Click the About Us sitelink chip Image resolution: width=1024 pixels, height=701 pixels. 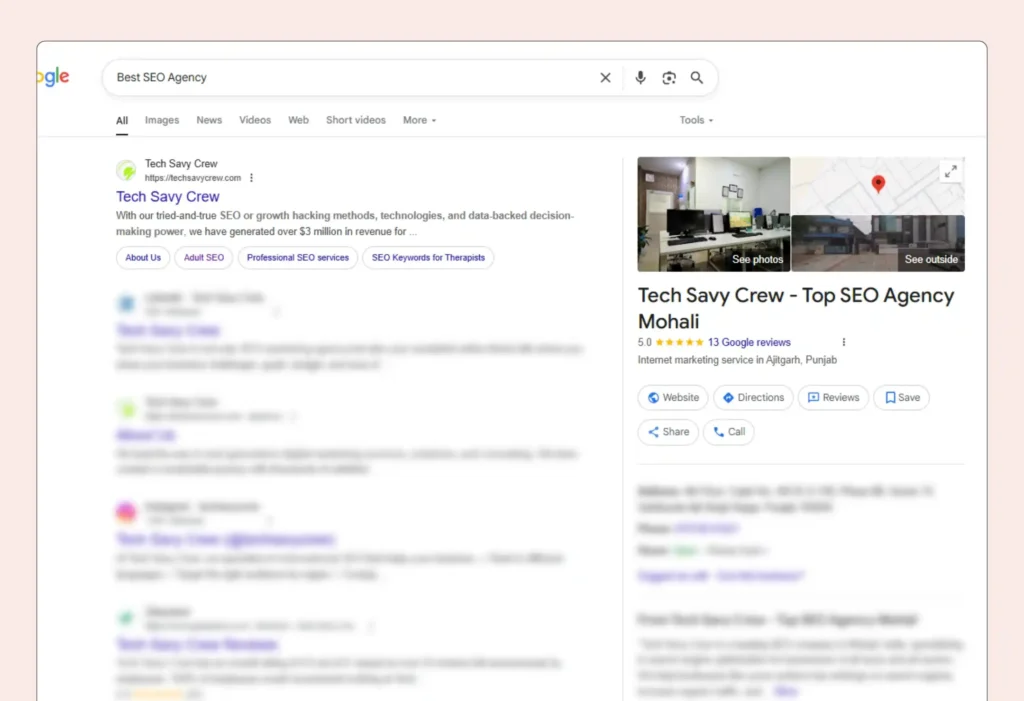(x=142, y=257)
